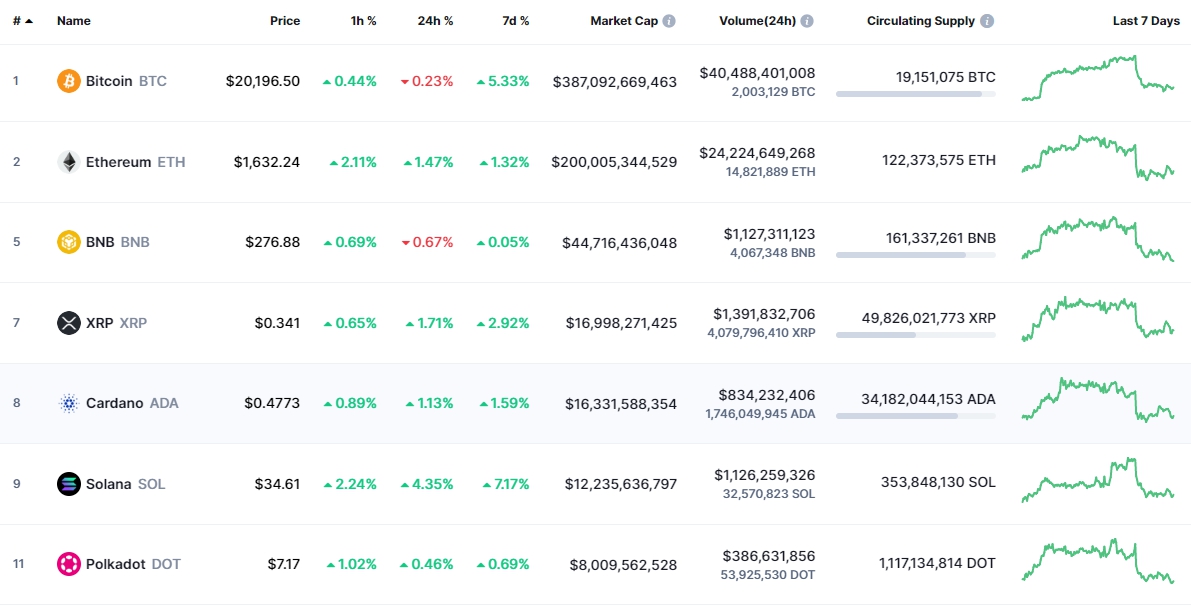Click Ethereum price $1,632.24
The width and height of the screenshot is (1191, 607).
coord(267,162)
